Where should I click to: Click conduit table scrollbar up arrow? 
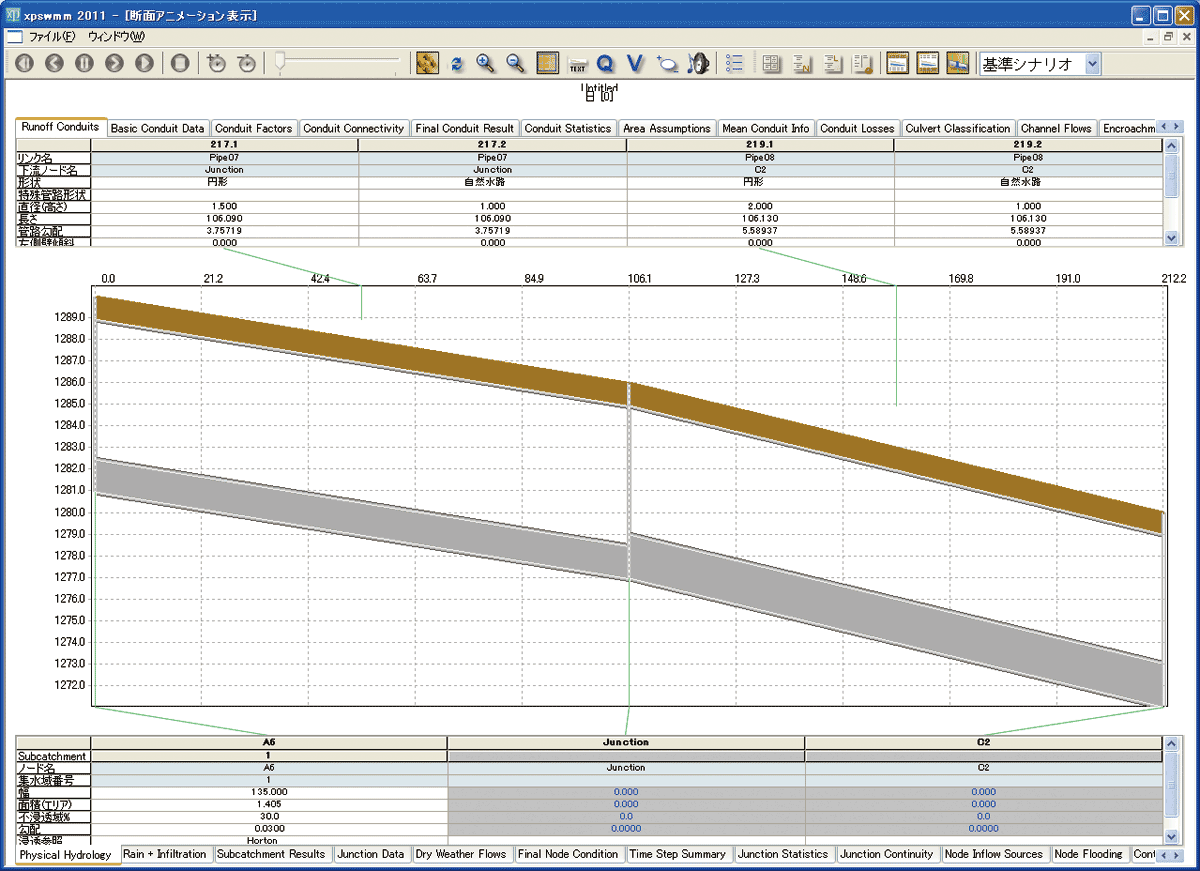pyautogui.click(x=1173, y=147)
